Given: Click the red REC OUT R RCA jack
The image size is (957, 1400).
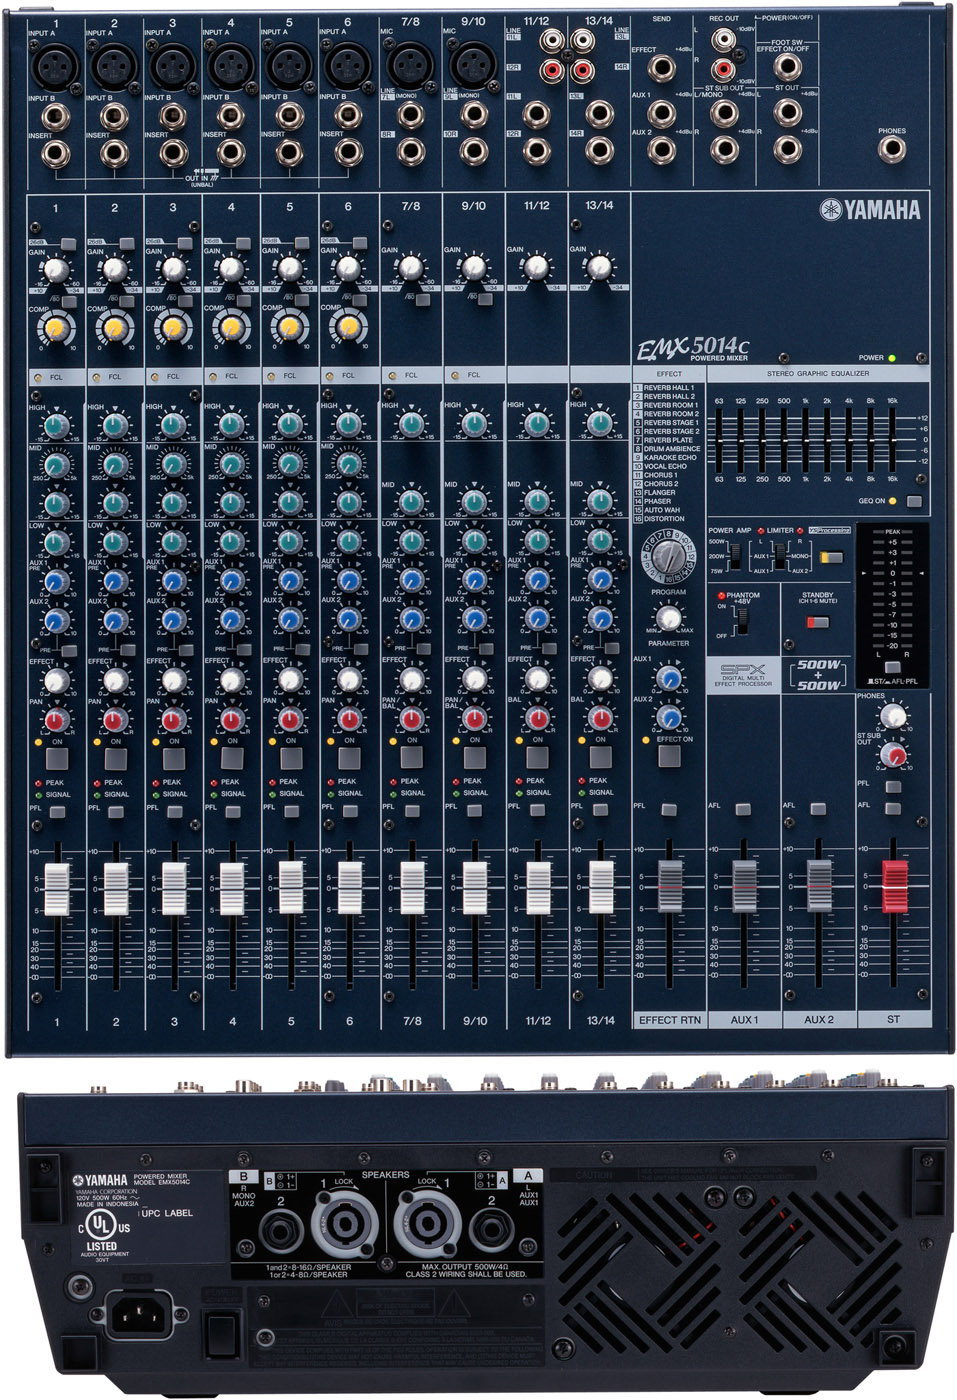Looking at the screenshot, I should (722, 71).
